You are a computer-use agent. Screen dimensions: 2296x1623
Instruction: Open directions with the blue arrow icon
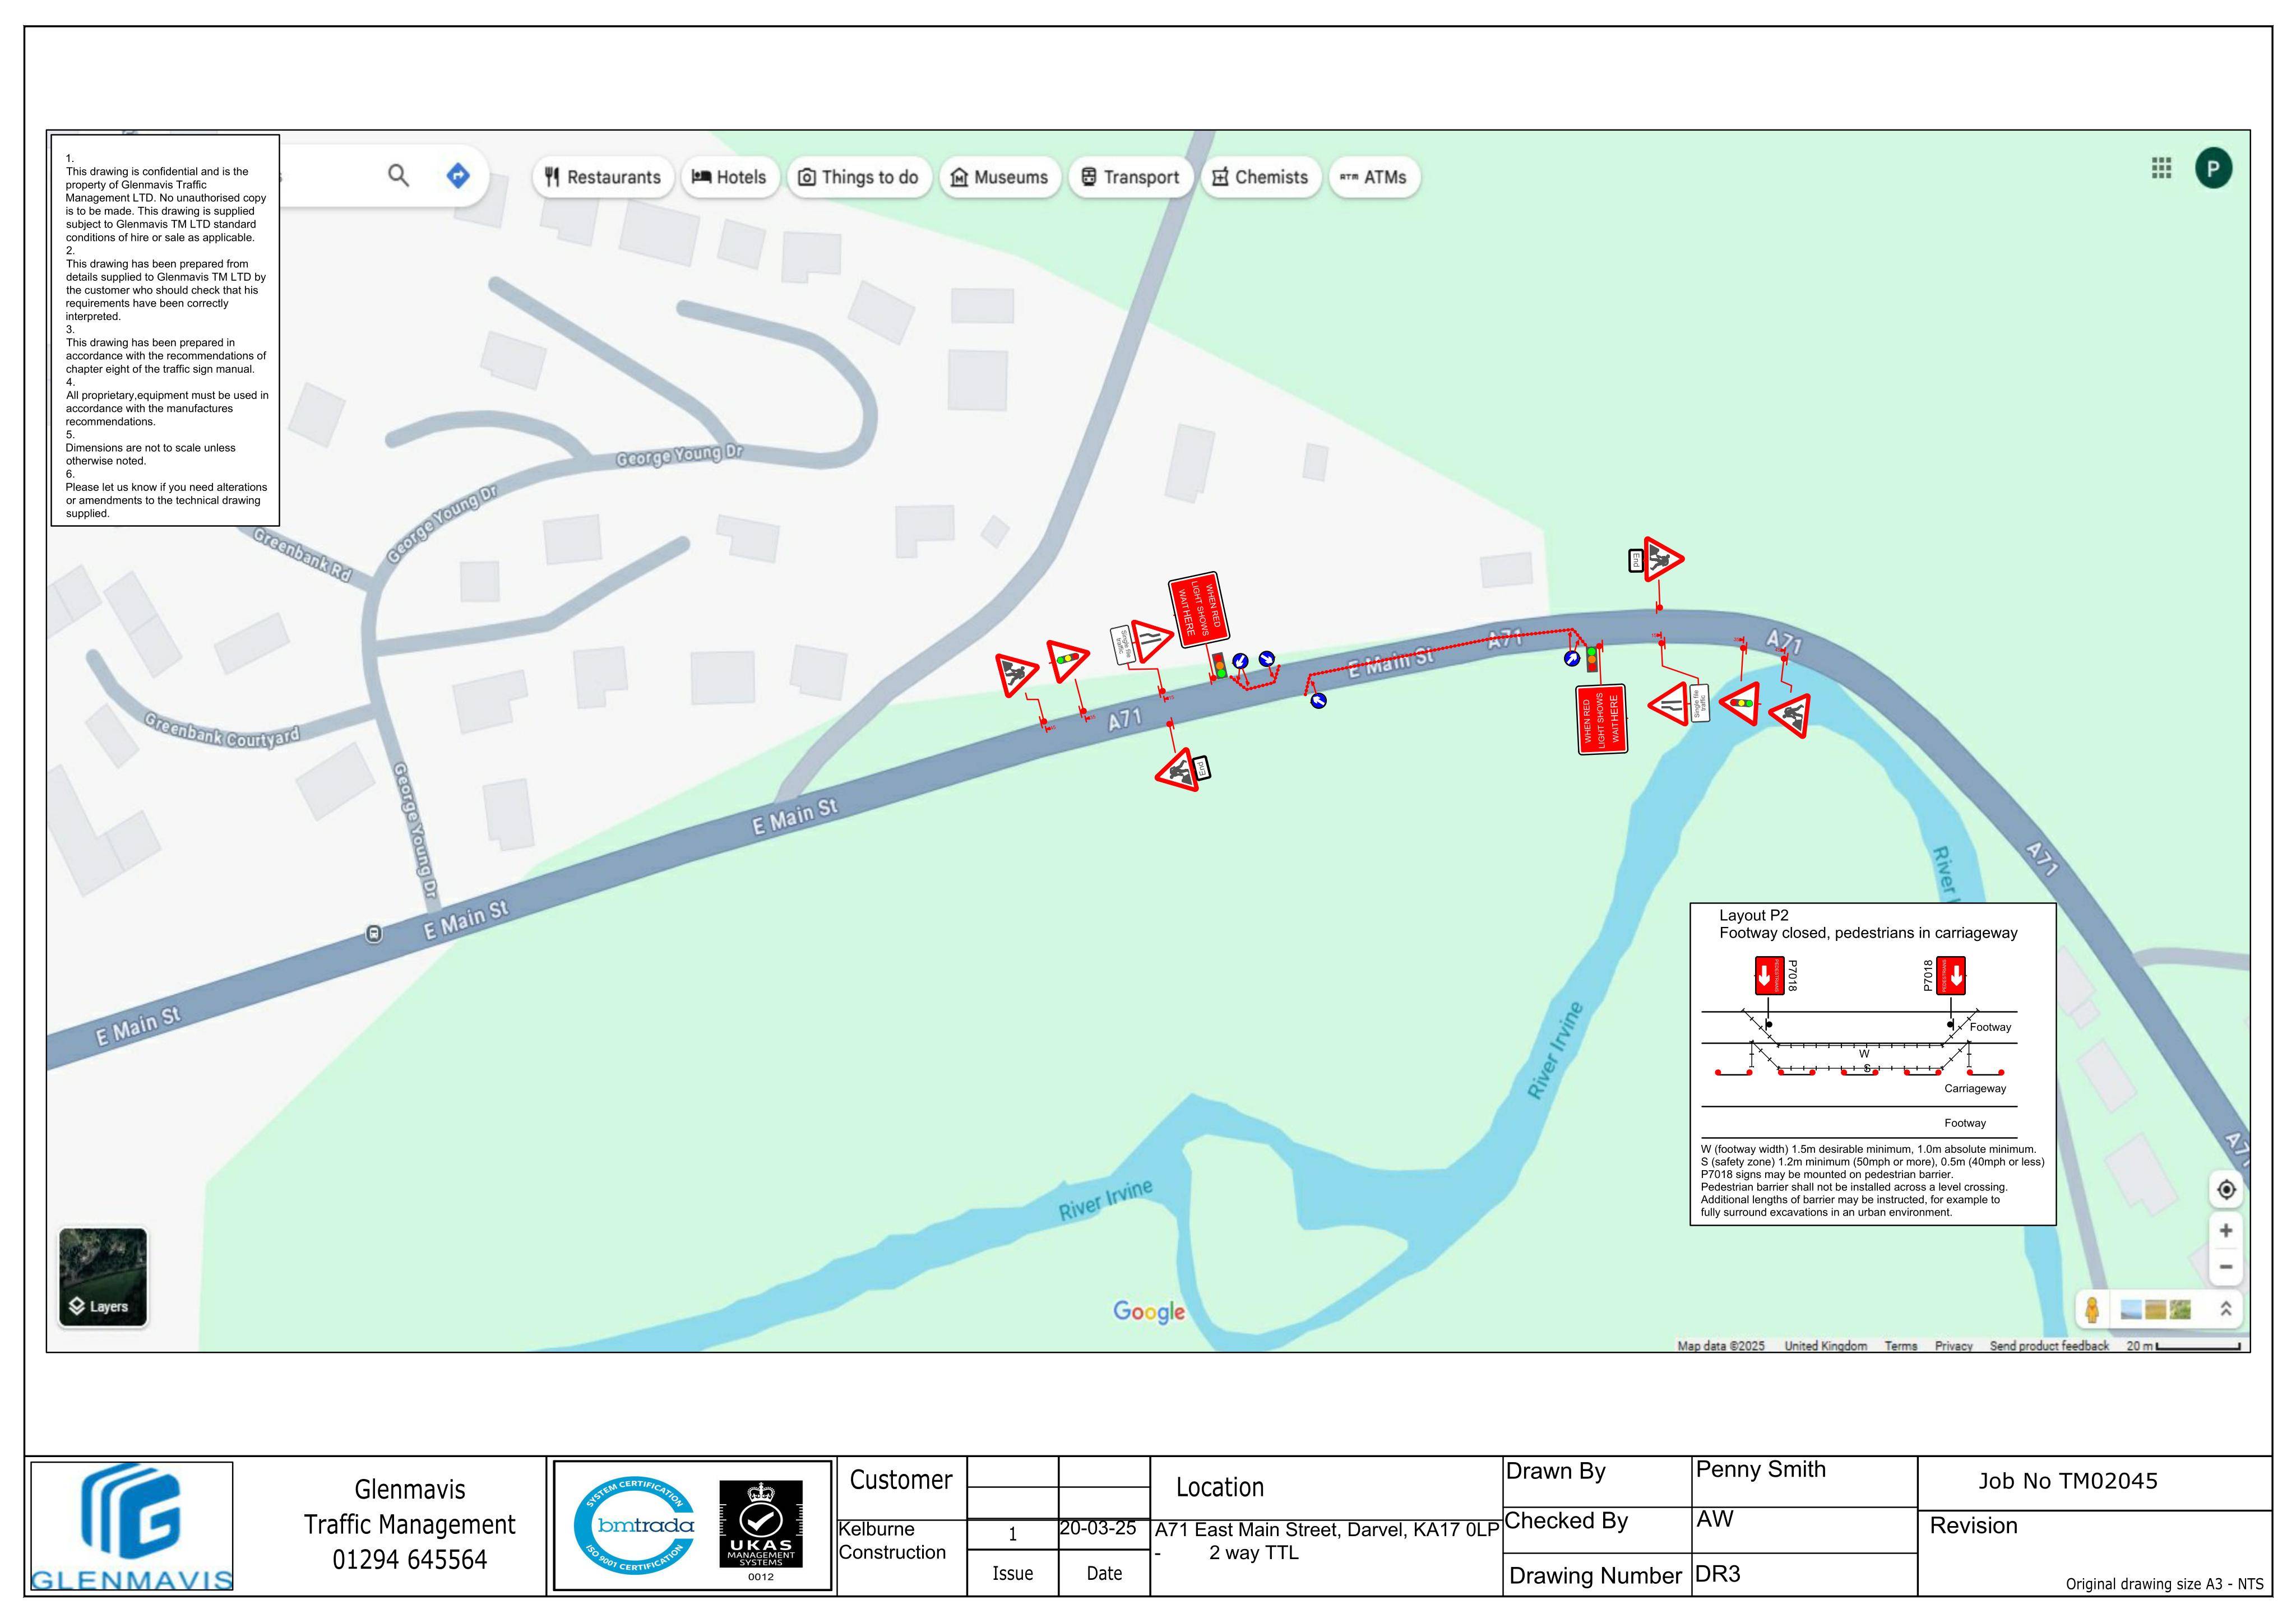[458, 176]
